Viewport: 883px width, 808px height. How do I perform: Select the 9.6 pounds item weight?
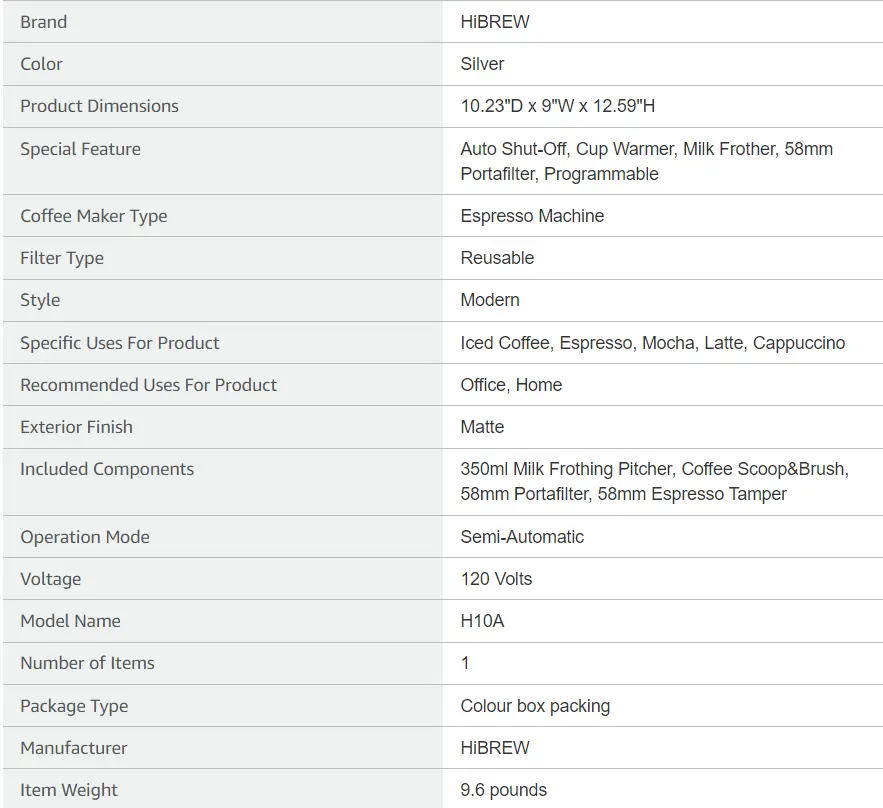click(x=503, y=790)
